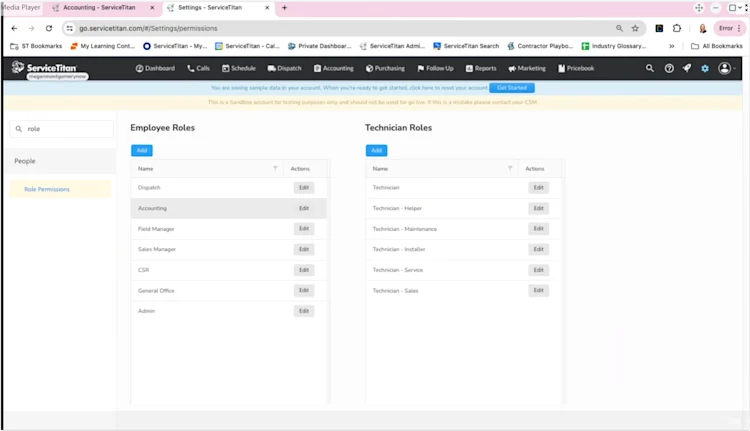Filter the Technician Roles Name column
The width and height of the screenshot is (750, 431).
tap(510, 168)
